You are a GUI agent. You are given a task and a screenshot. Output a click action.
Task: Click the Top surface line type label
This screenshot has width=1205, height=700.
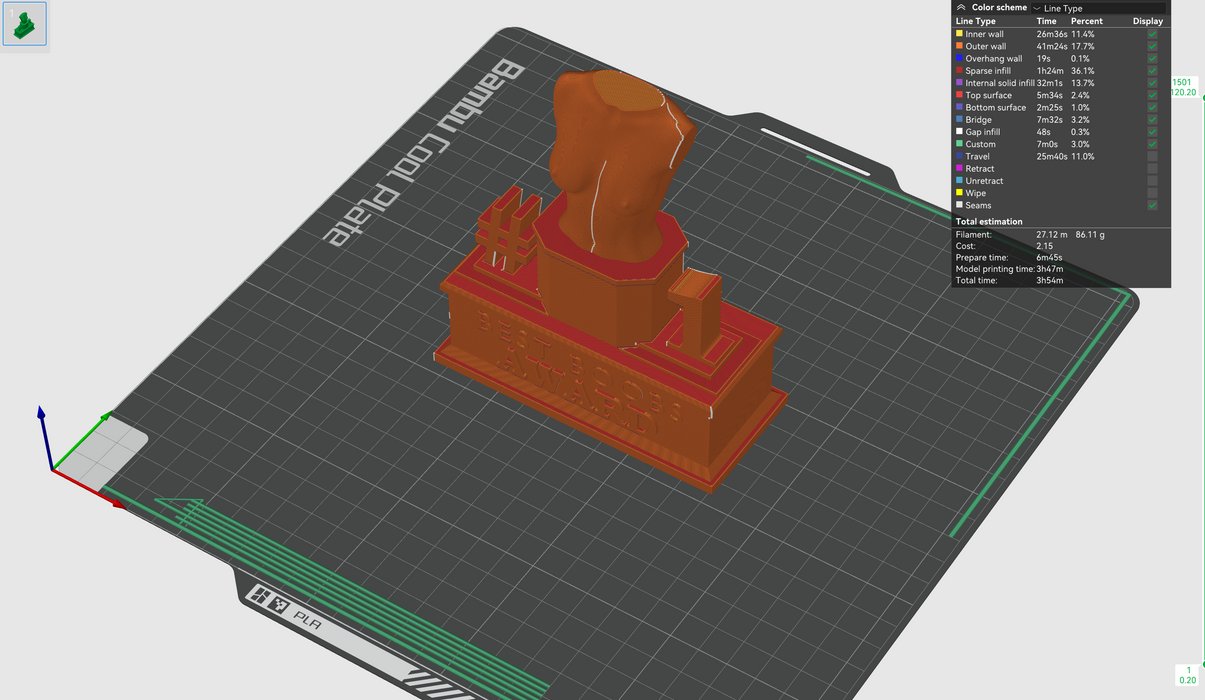pos(988,95)
